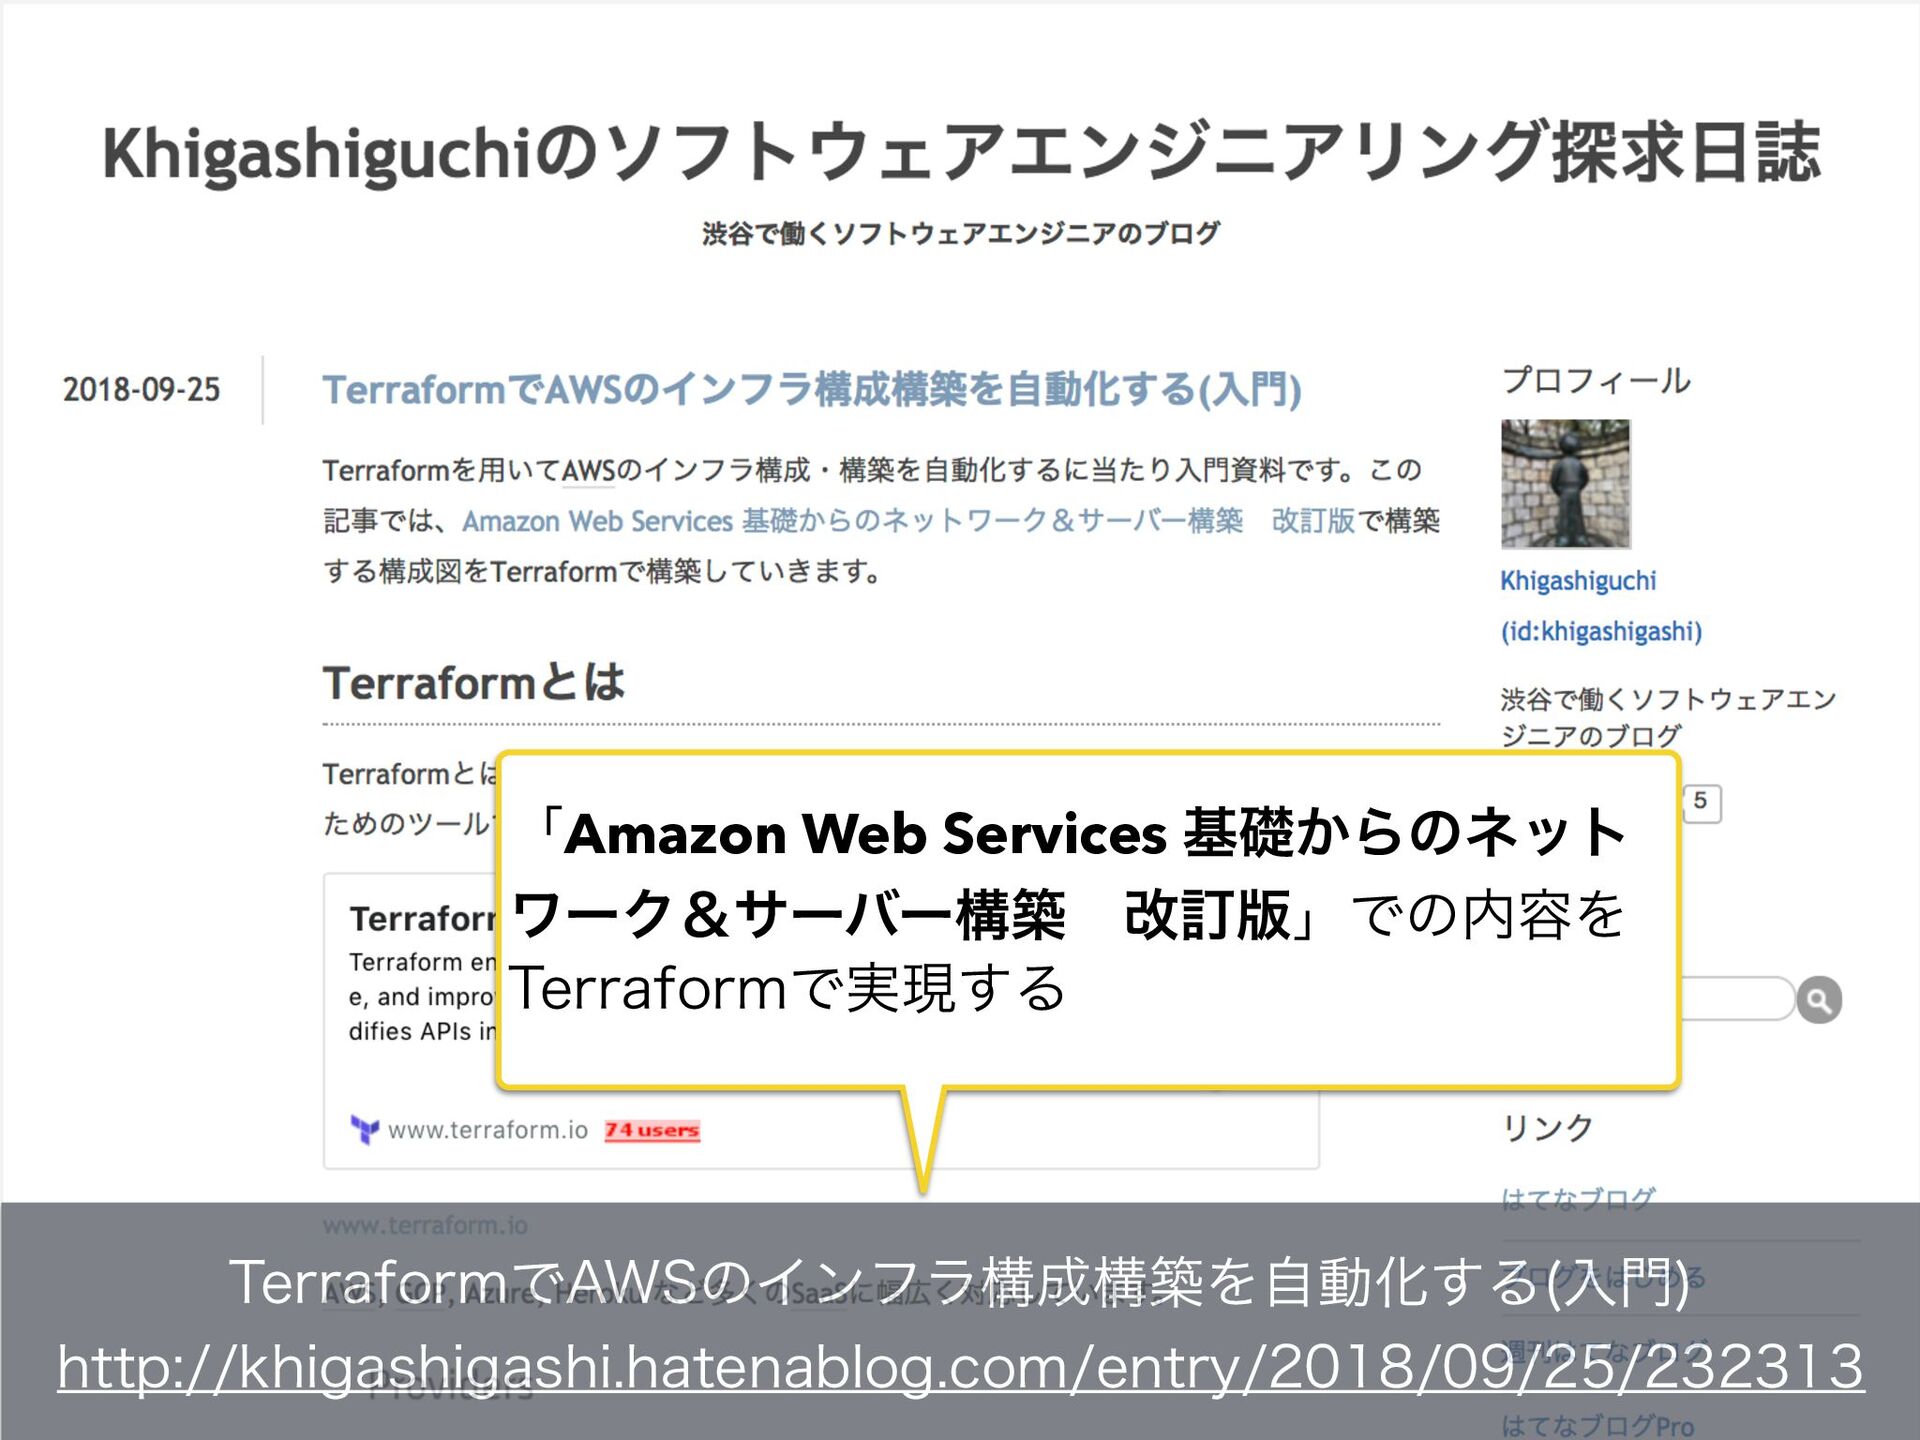Open the はてなブログ sidebar link
Screen dimensions: 1920x1440
[x=1578, y=1198]
